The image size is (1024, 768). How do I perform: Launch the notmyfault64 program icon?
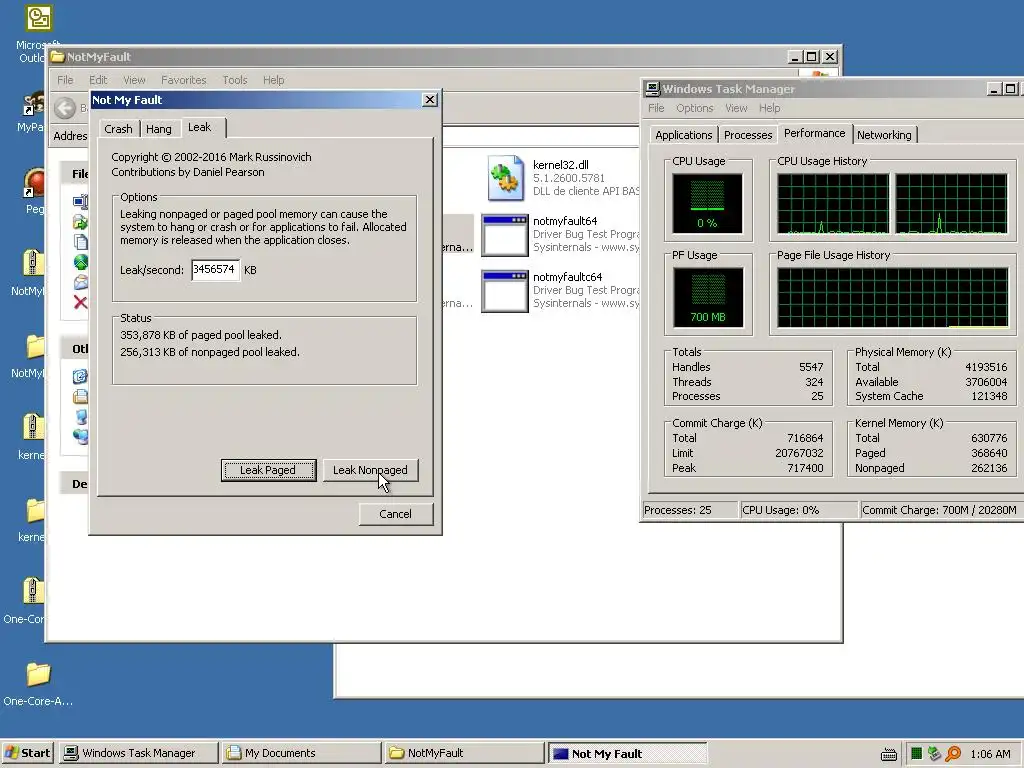coord(505,235)
